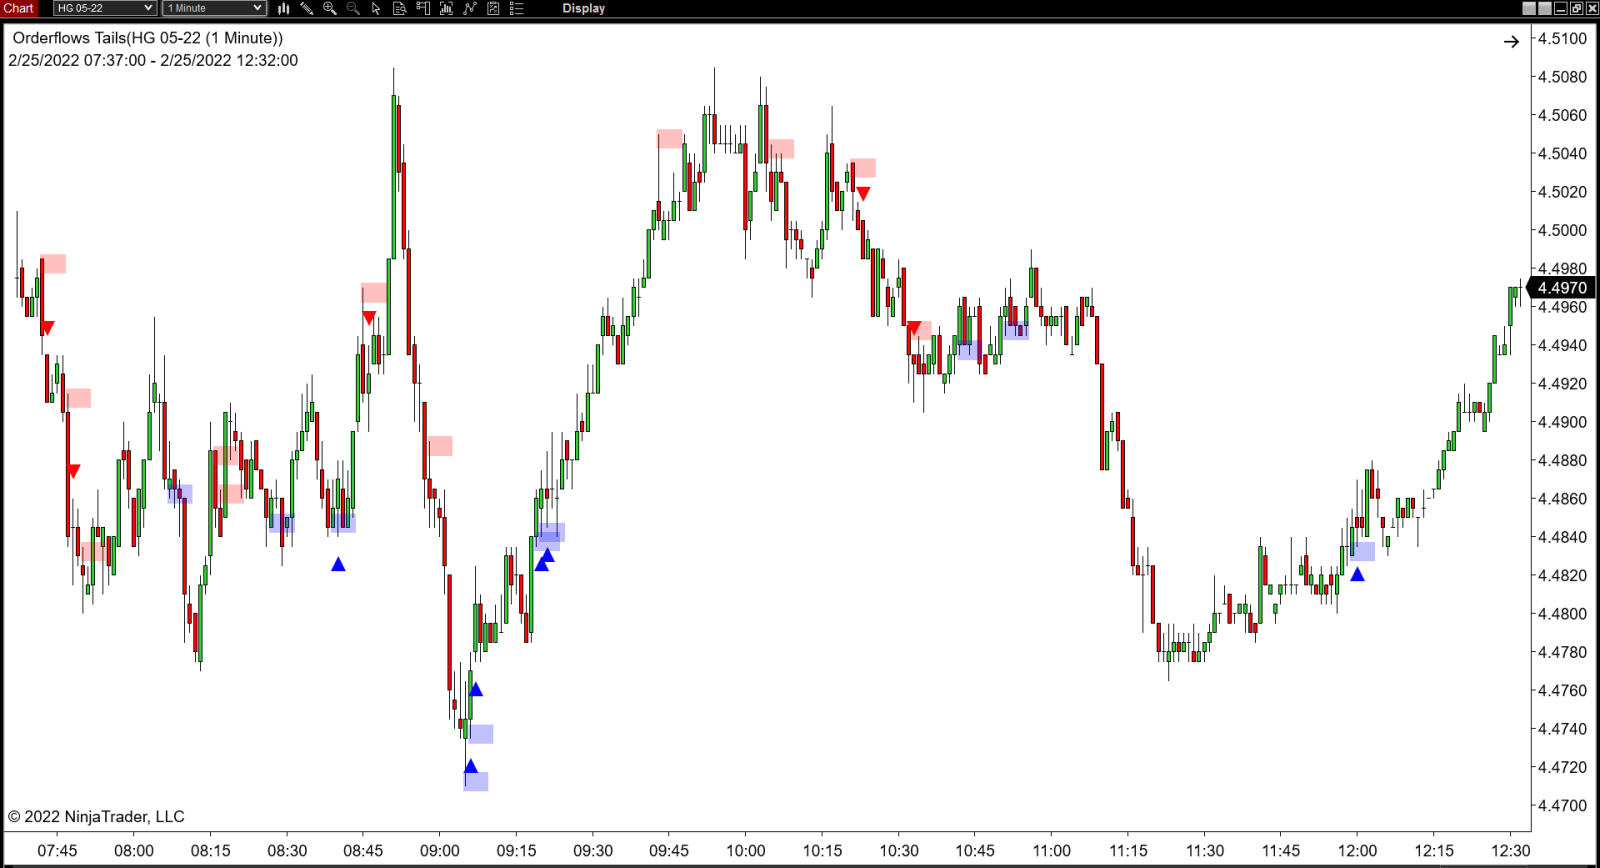Click the current price marker 4.4970
Image resolution: width=1600 pixels, height=868 pixels.
tap(1562, 288)
